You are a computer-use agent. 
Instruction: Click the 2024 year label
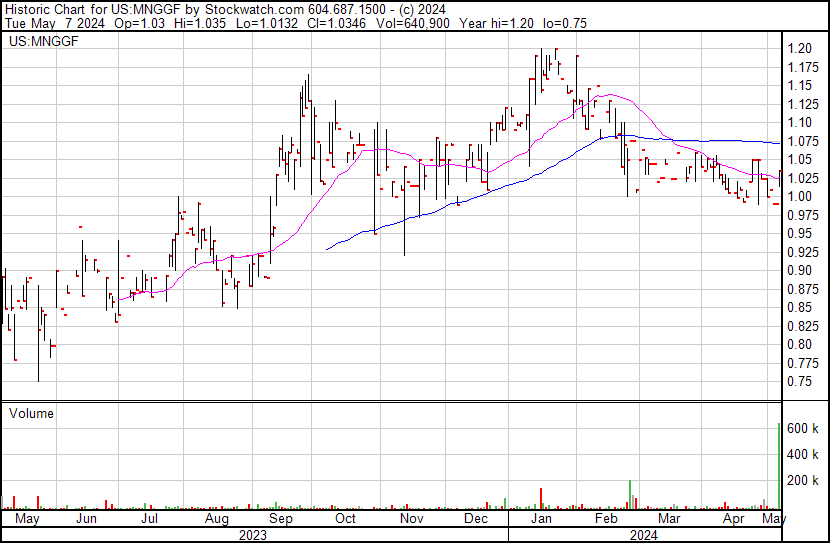point(644,535)
